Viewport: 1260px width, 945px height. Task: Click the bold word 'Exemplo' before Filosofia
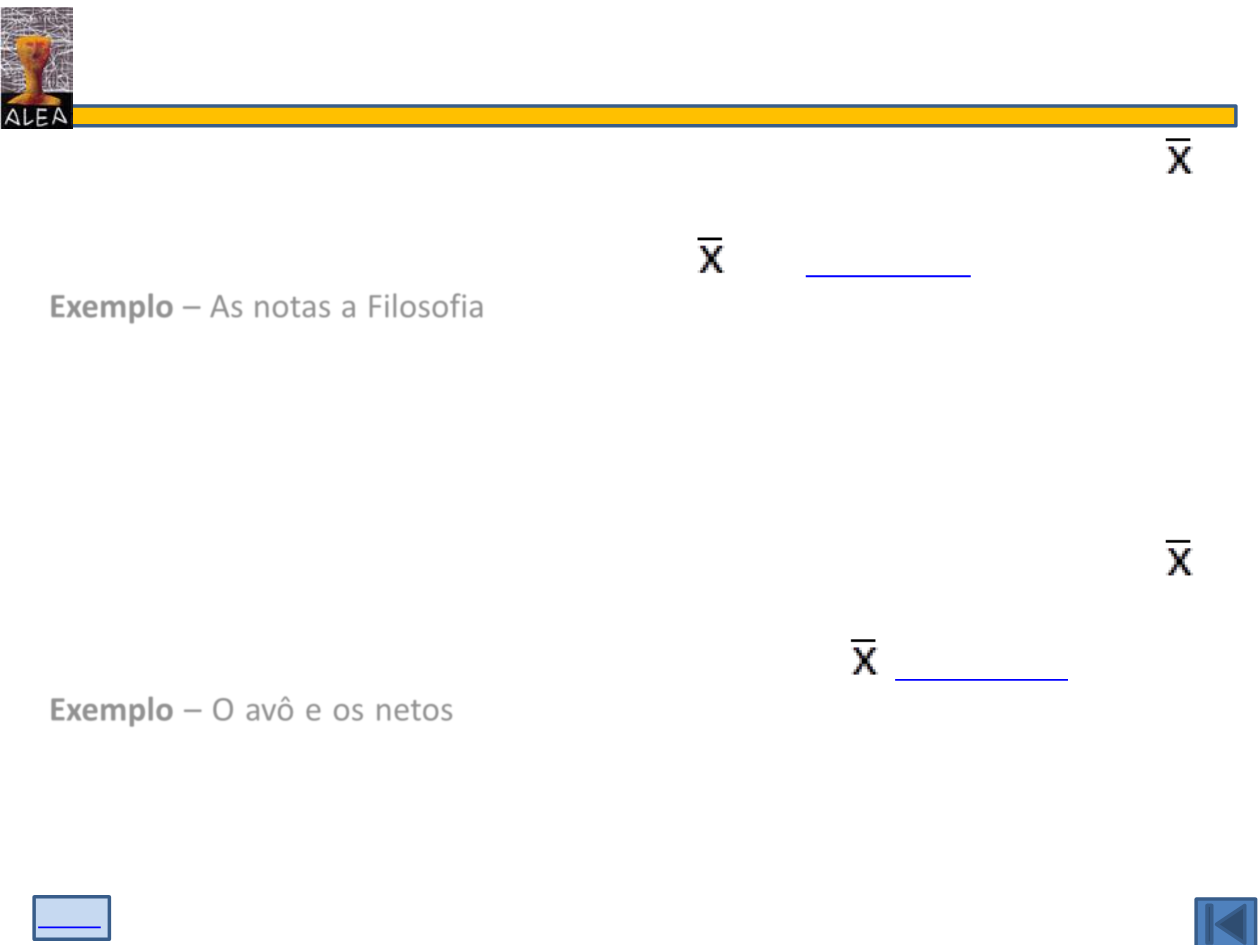(x=111, y=307)
